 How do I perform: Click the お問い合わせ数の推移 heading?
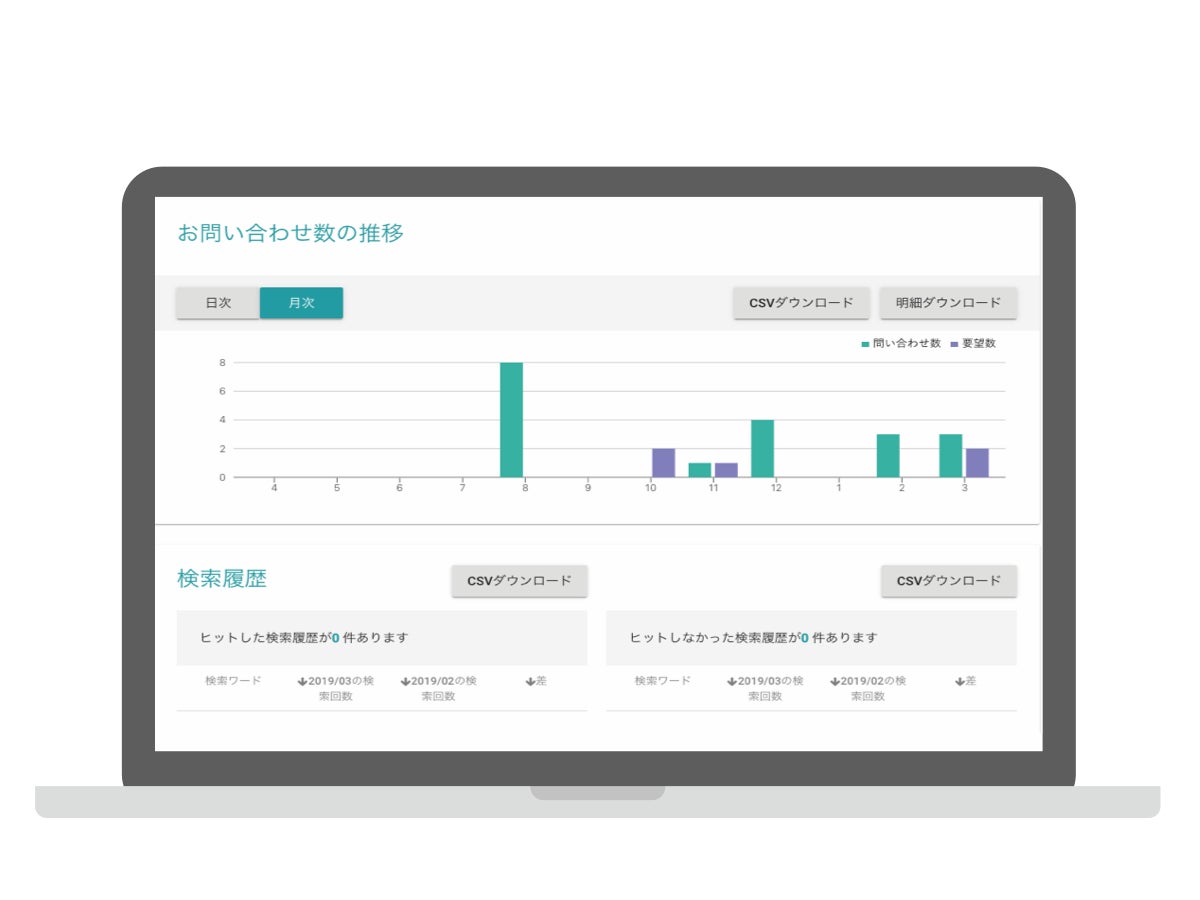[291, 233]
